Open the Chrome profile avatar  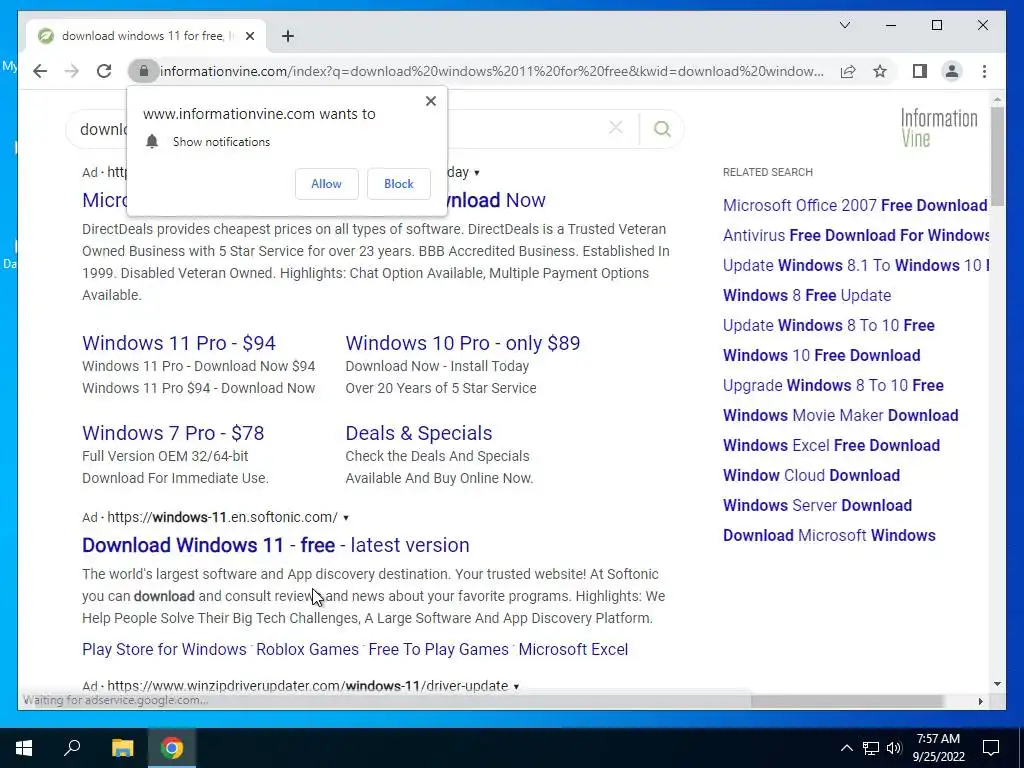[952, 71]
